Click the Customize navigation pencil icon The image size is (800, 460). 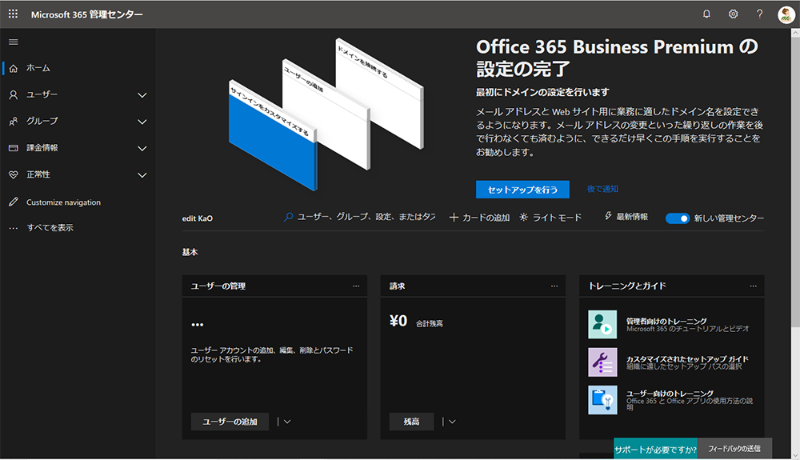tap(14, 202)
